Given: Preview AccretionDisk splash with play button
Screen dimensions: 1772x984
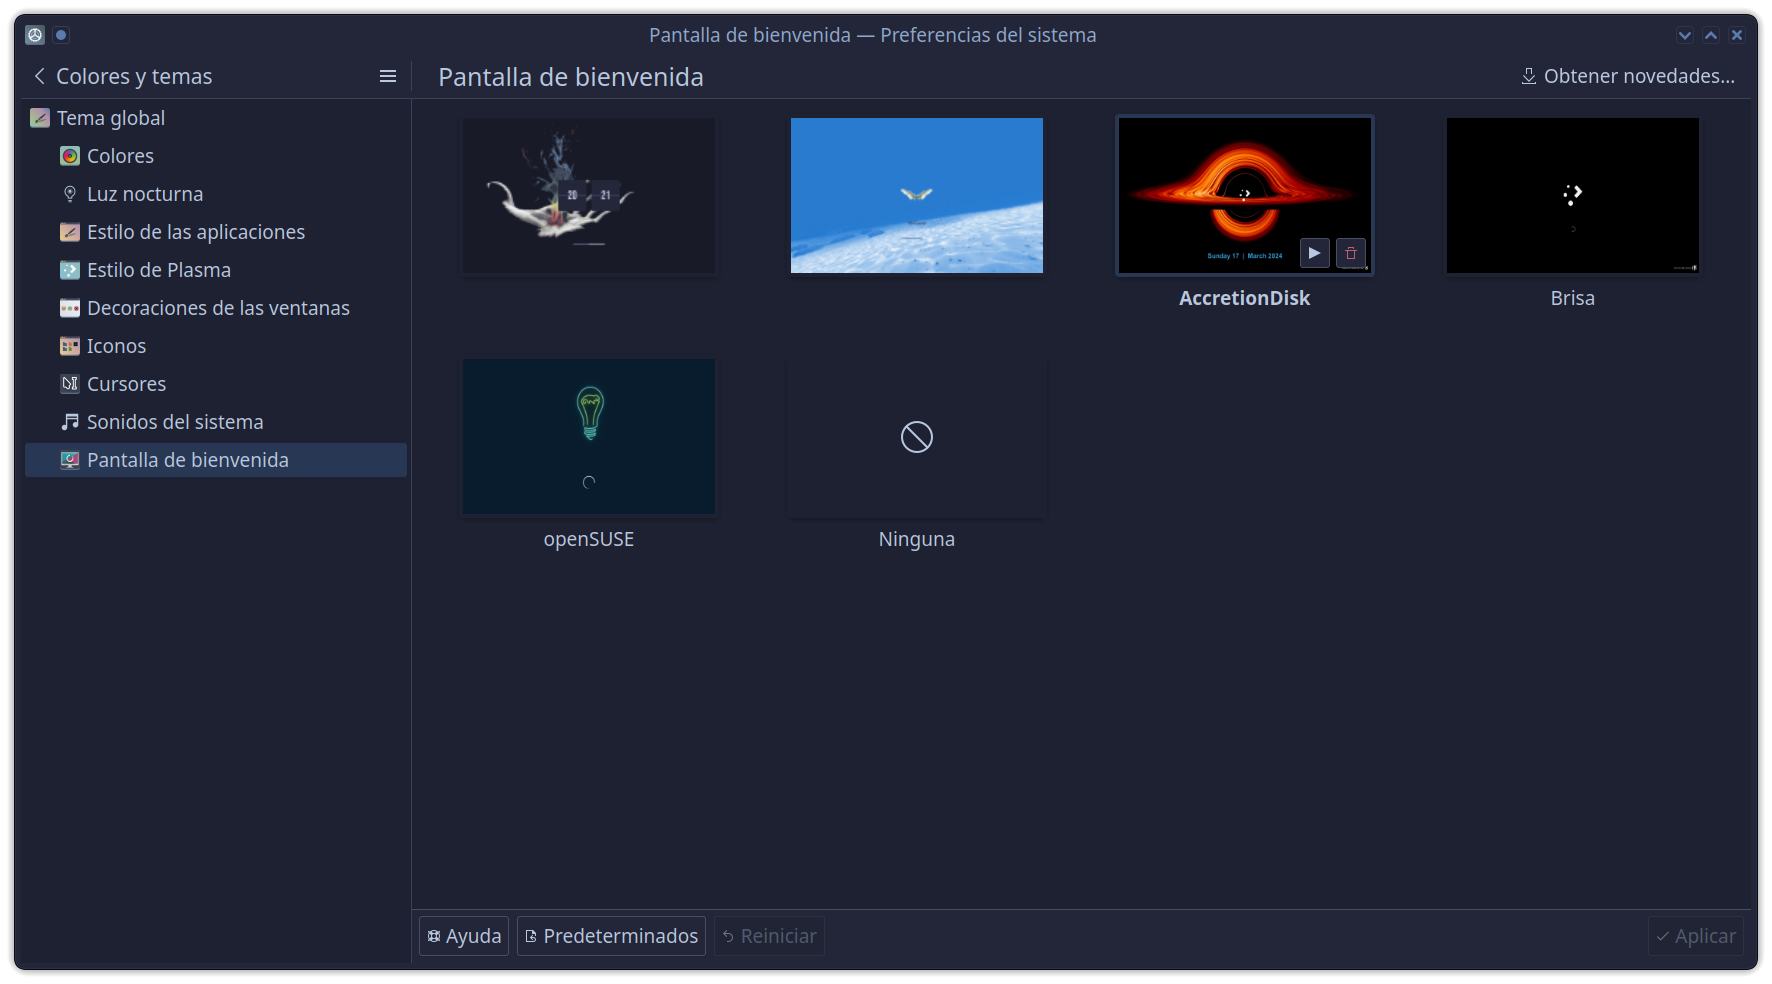Looking at the screenshot, I should click(x=1314, y=253).
